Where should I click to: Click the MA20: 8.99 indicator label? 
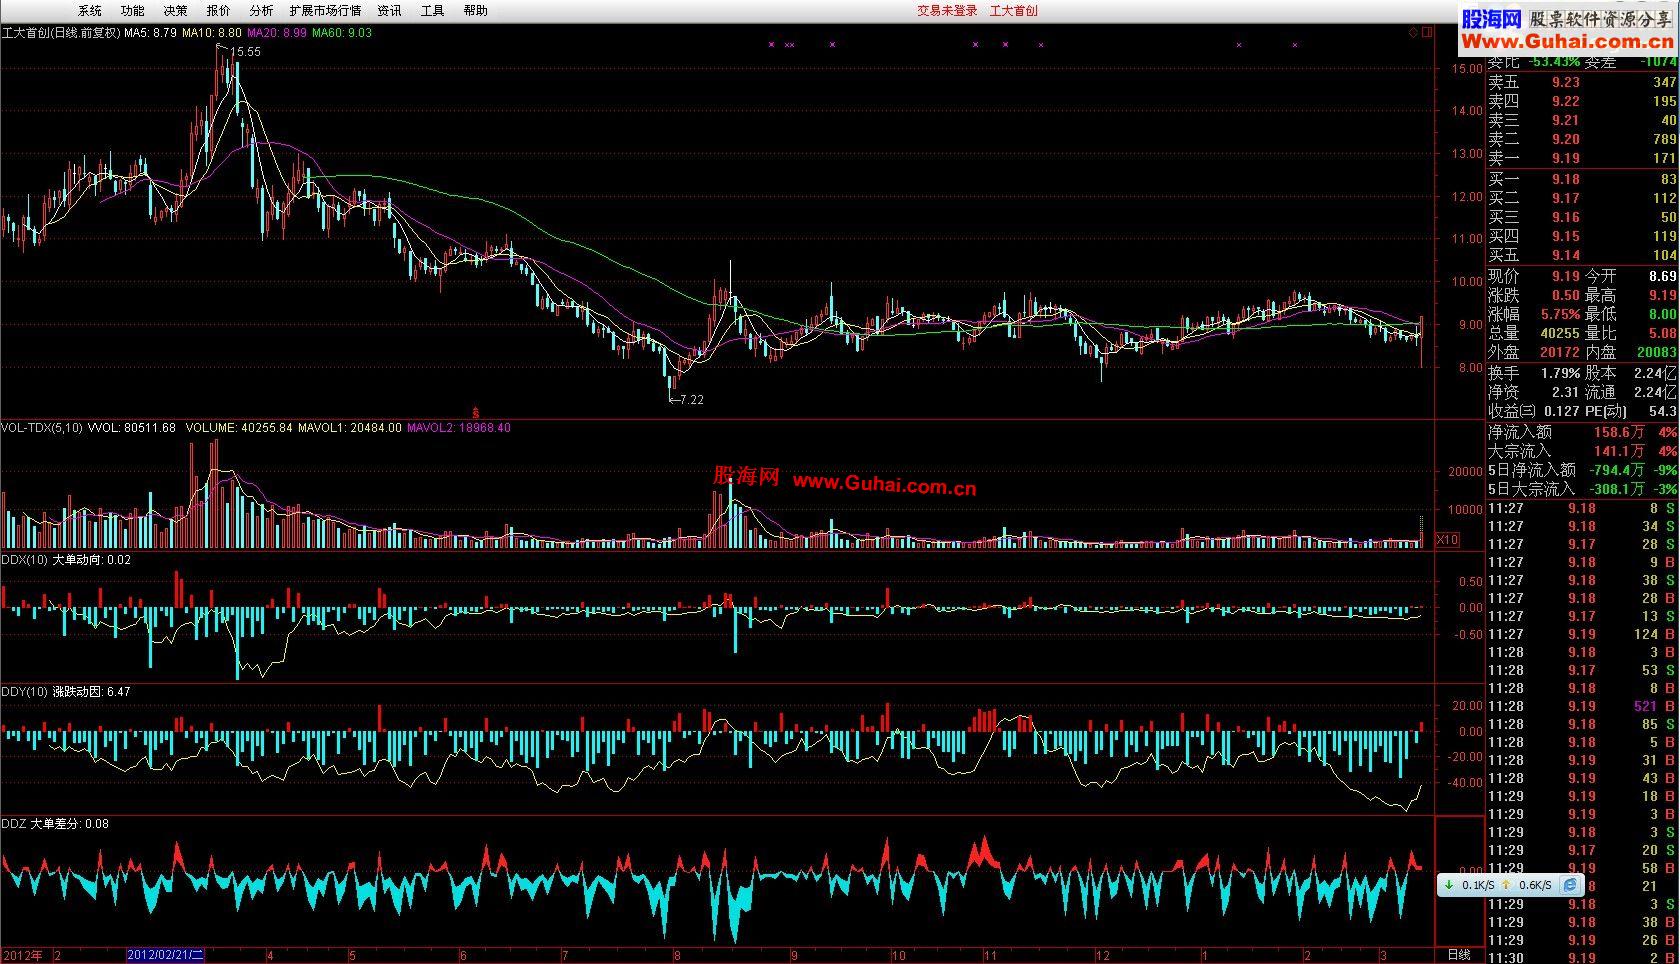(277, 33)
